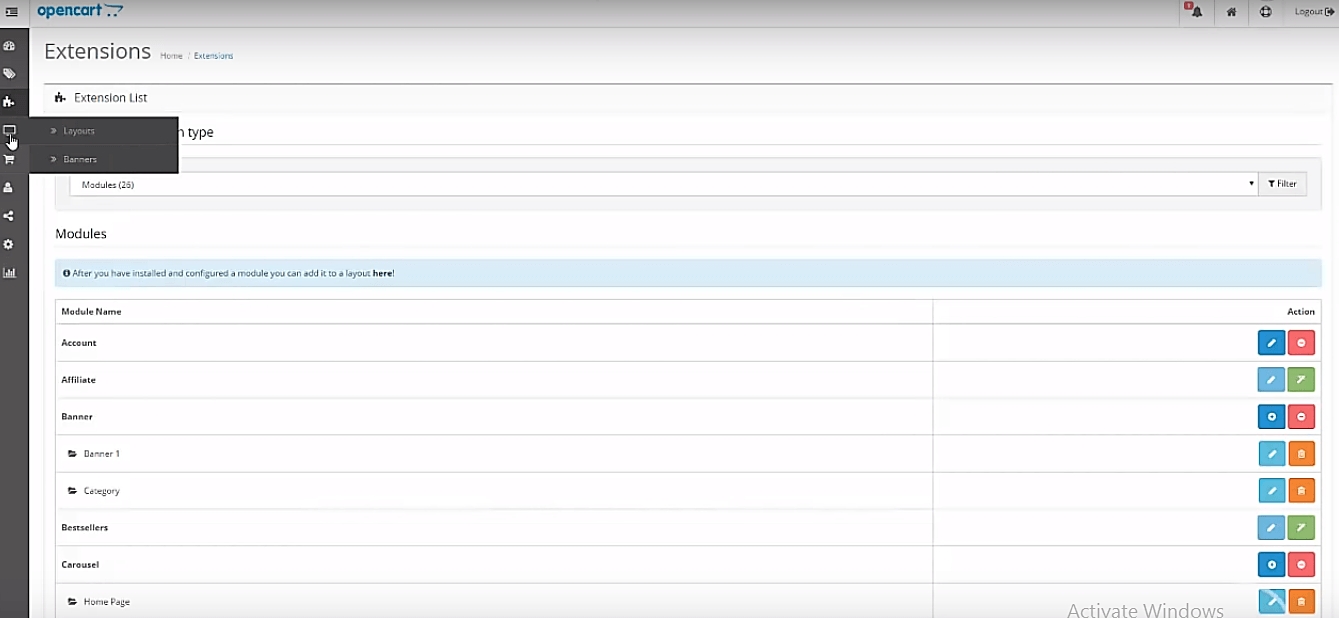Click the Banner 1 row label
This screenshot has height=618, width=1339.
coord(101,454)
